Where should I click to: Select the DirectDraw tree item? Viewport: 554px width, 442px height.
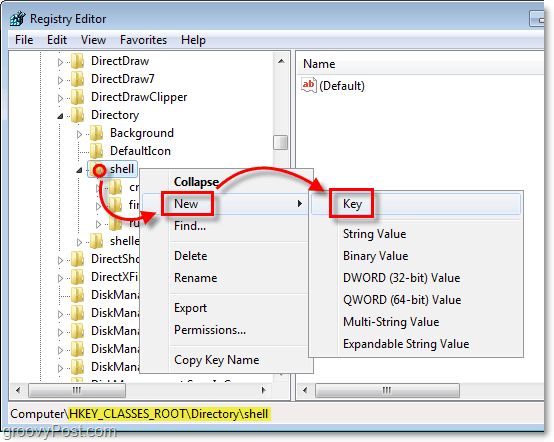120,61
